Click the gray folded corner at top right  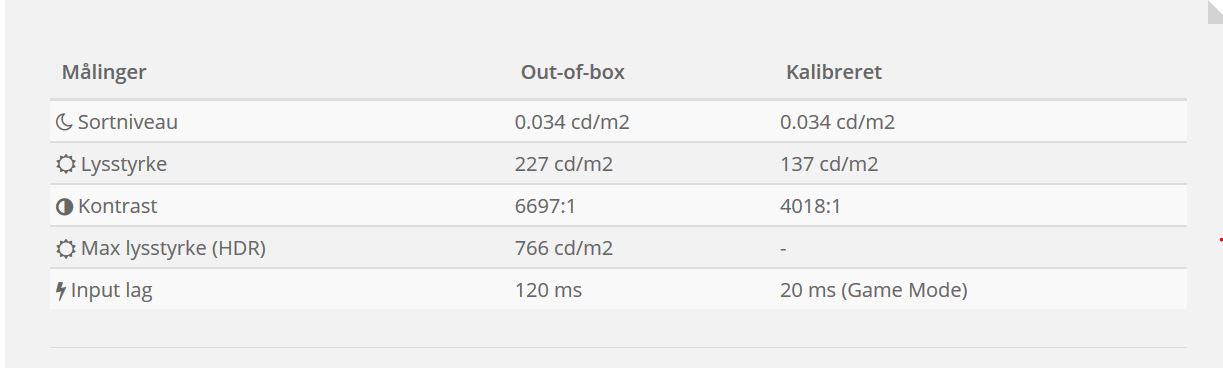click(x=1215, y=8)
